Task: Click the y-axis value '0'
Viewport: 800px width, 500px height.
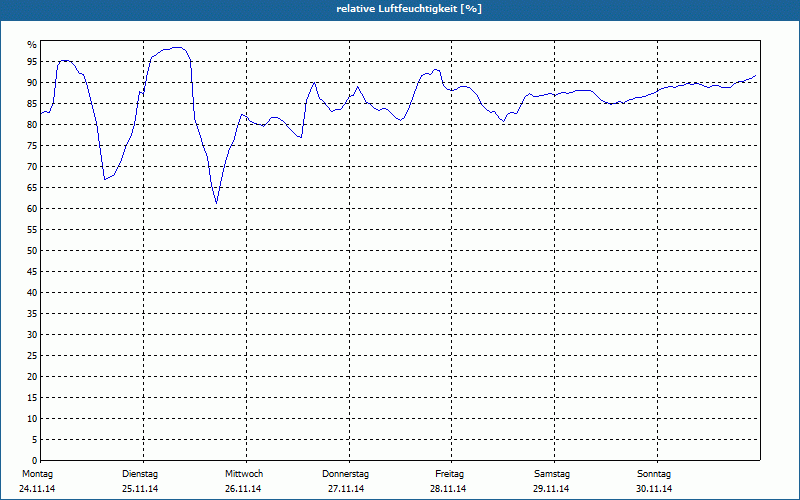Action: [35, 461]
